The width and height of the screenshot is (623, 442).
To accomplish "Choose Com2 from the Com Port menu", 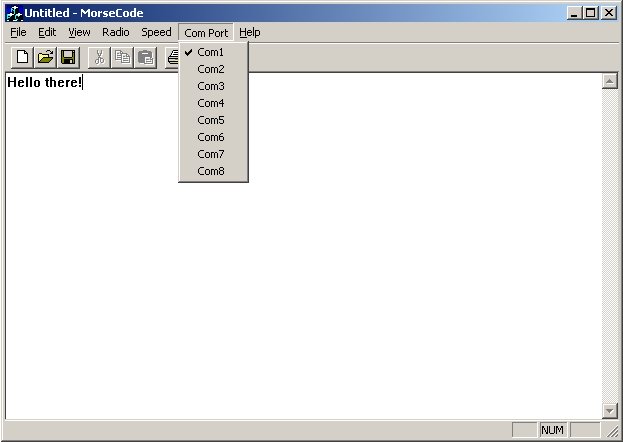I will (x=213, y=69).
